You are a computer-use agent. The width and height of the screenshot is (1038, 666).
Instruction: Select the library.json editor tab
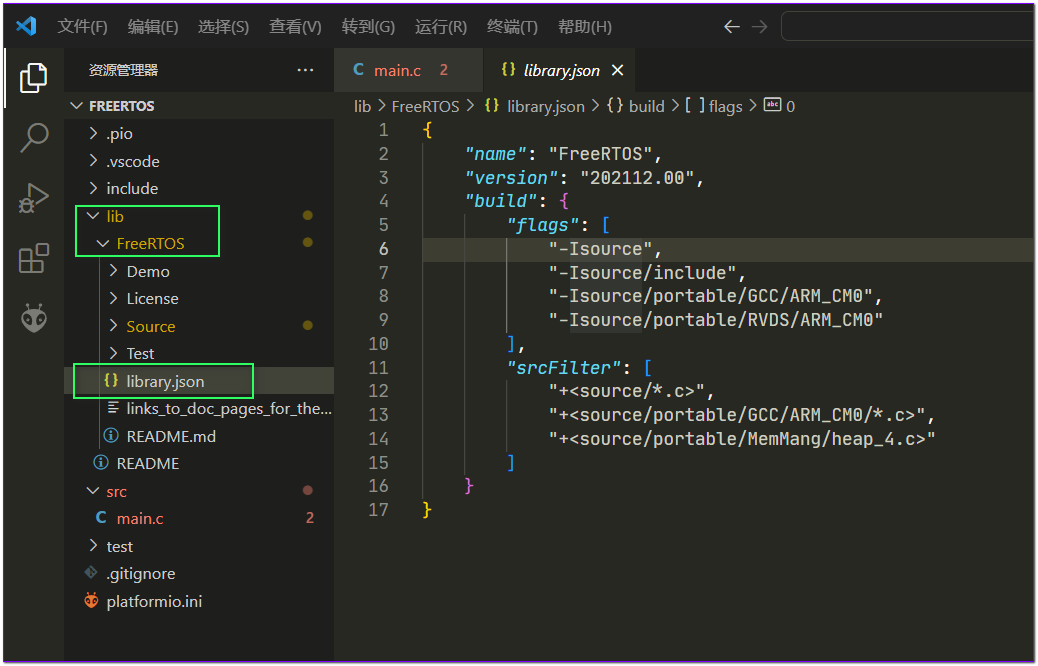559,70
